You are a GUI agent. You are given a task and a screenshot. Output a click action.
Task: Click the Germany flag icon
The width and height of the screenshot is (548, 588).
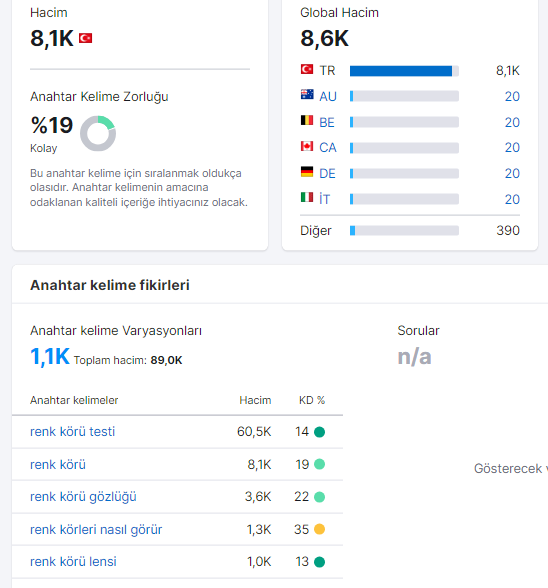click(x=307, y=172)
